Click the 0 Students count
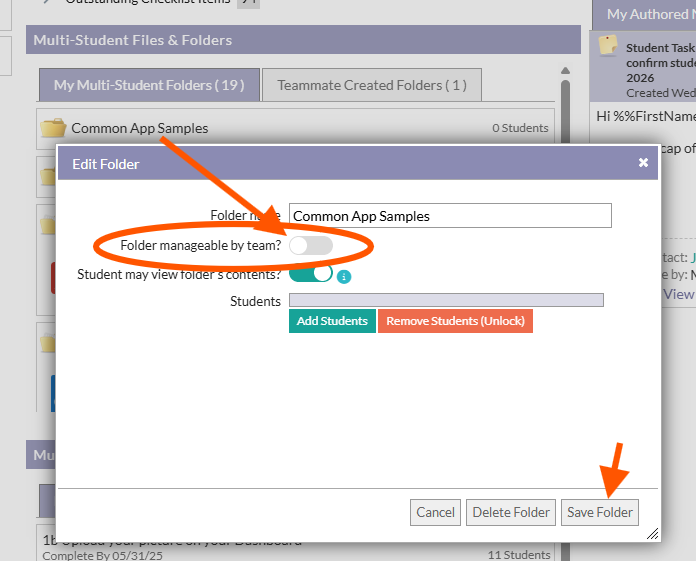The height and width of the screenshot is (561, 696). pyautogui.click(x=520, y=128)
